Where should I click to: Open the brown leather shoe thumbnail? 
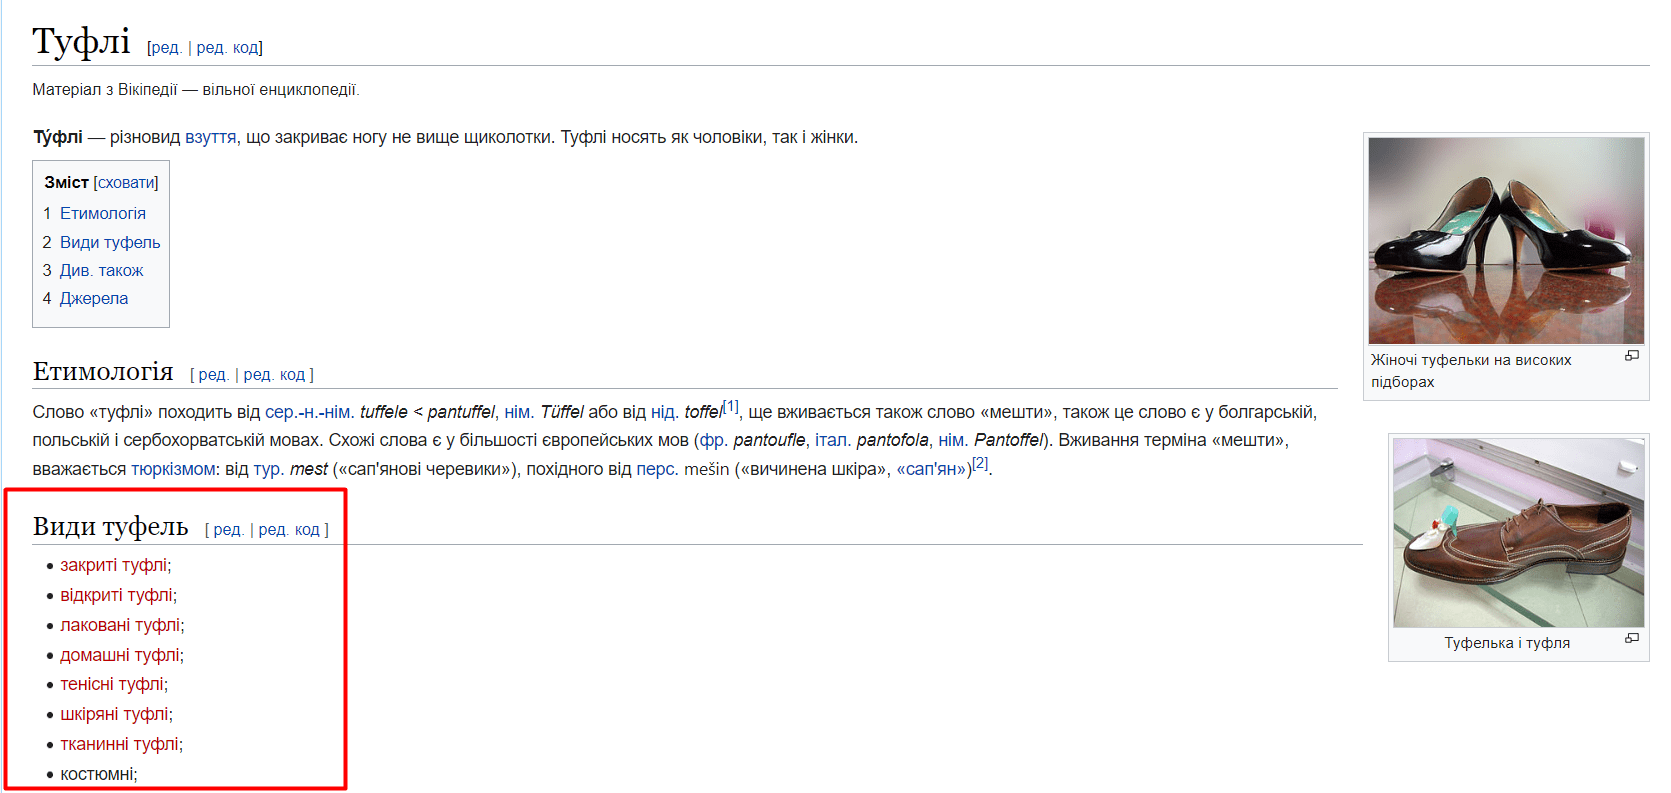1517,532
